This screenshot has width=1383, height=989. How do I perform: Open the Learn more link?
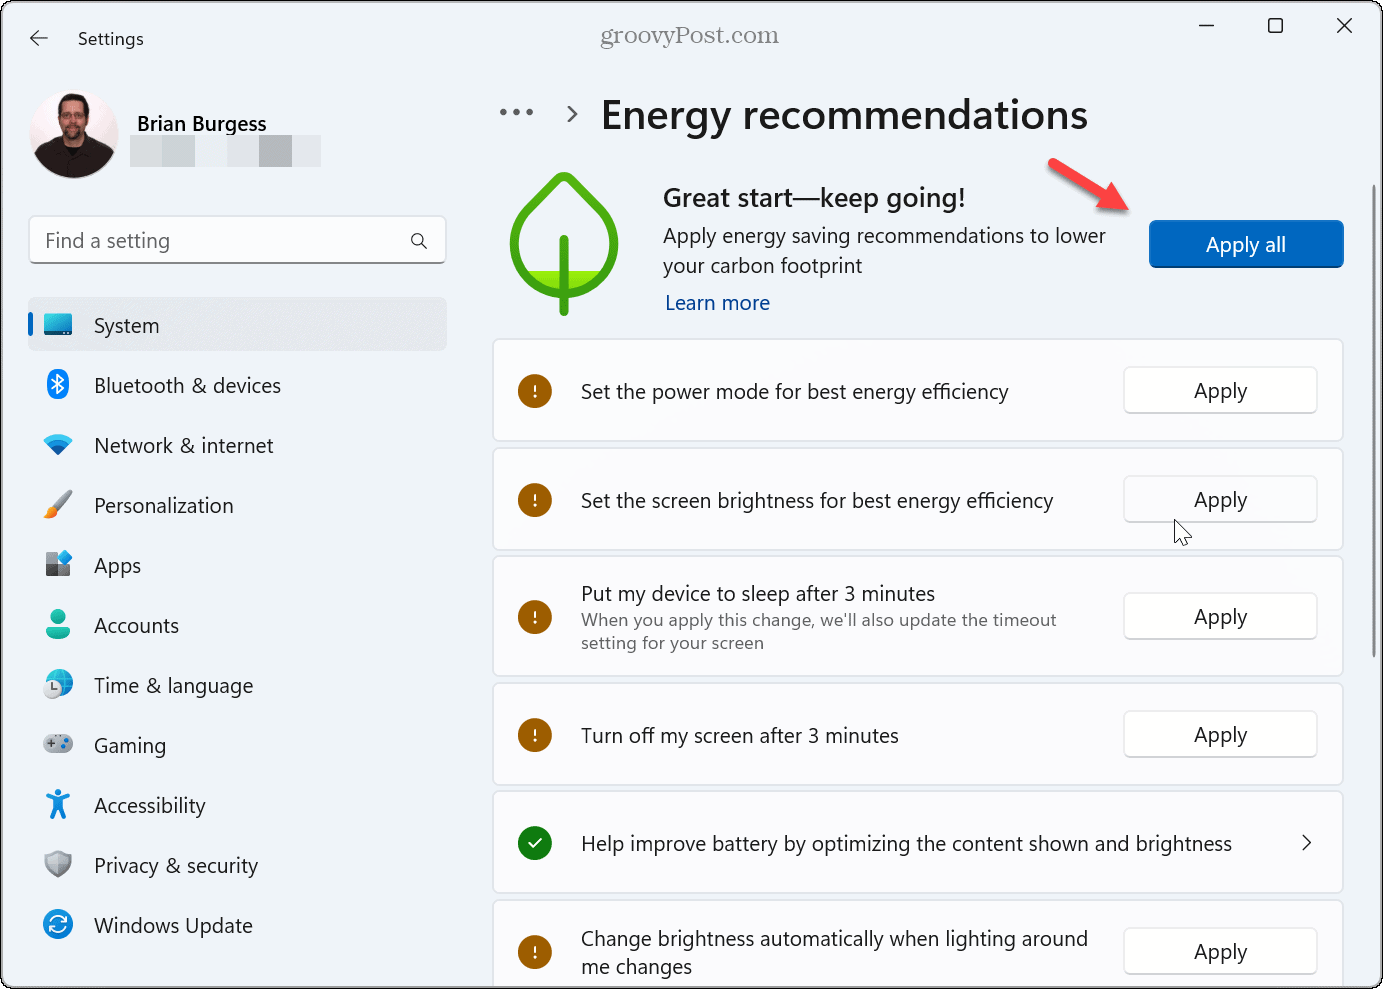pyautogui.click(x=717, y=303)
